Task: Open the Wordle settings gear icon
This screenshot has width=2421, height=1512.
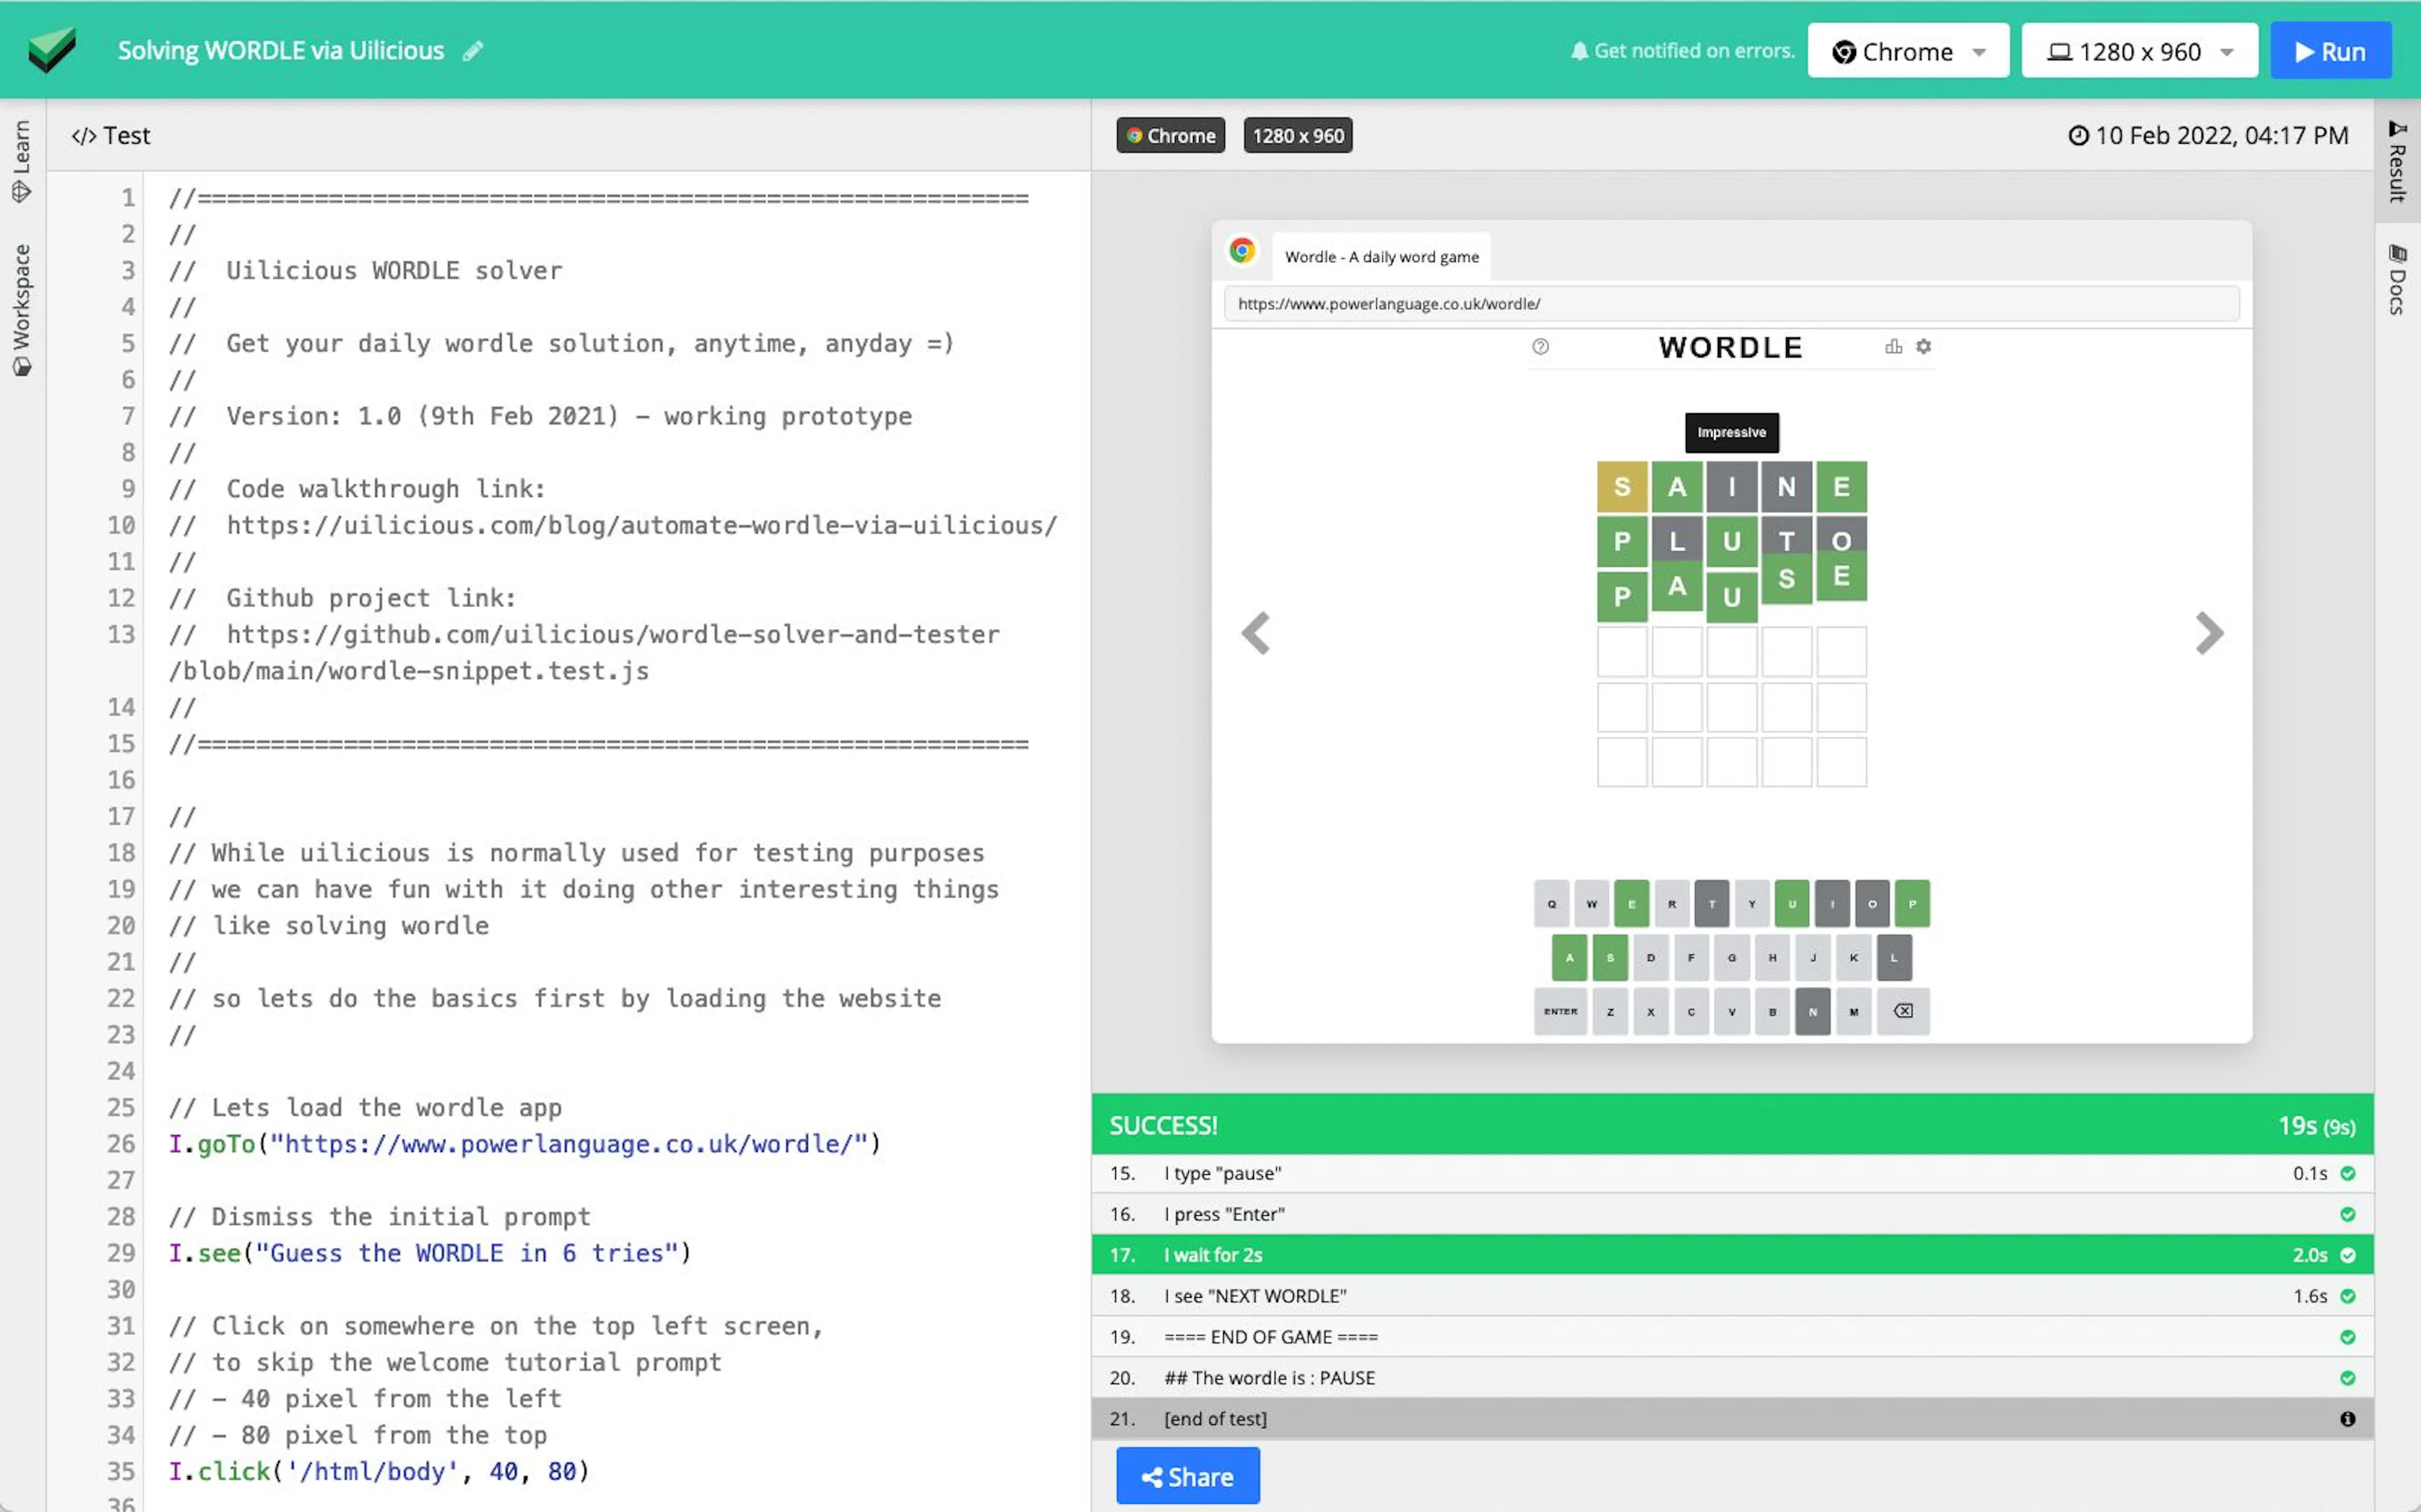Action: coord(1923,347)
